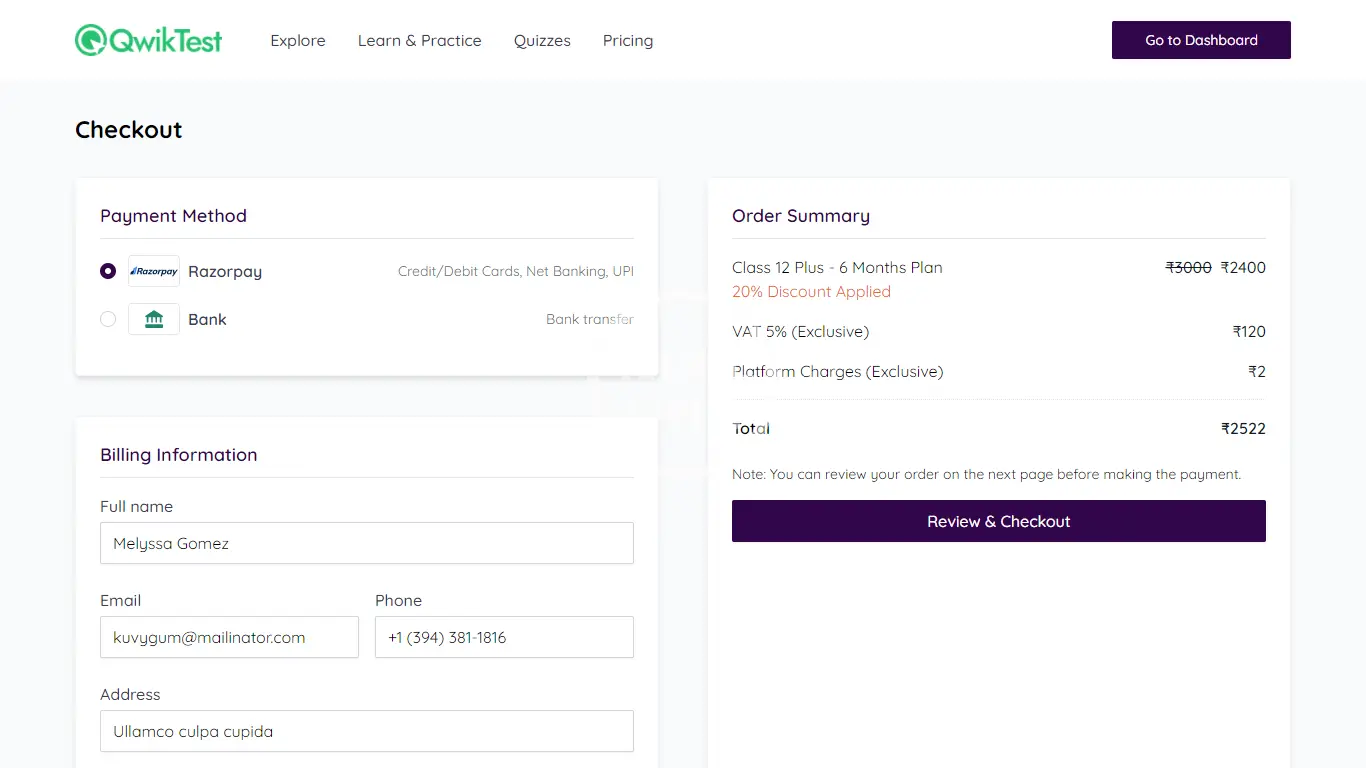This screenshot has height=768, width=1366.
Task: Click the 20% Discount Applied text
Action: (811, 292)
